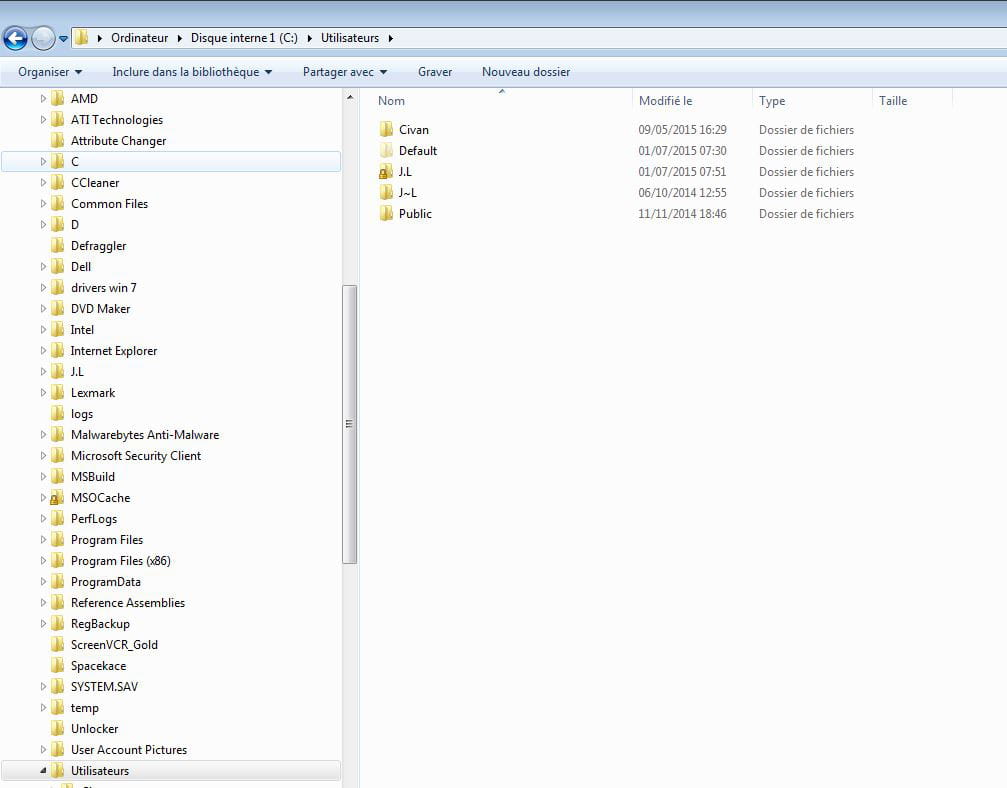This screenshot has width=1007, height=788.
Task: Go back with the blue Back arrow
Action: pos(15,39)
